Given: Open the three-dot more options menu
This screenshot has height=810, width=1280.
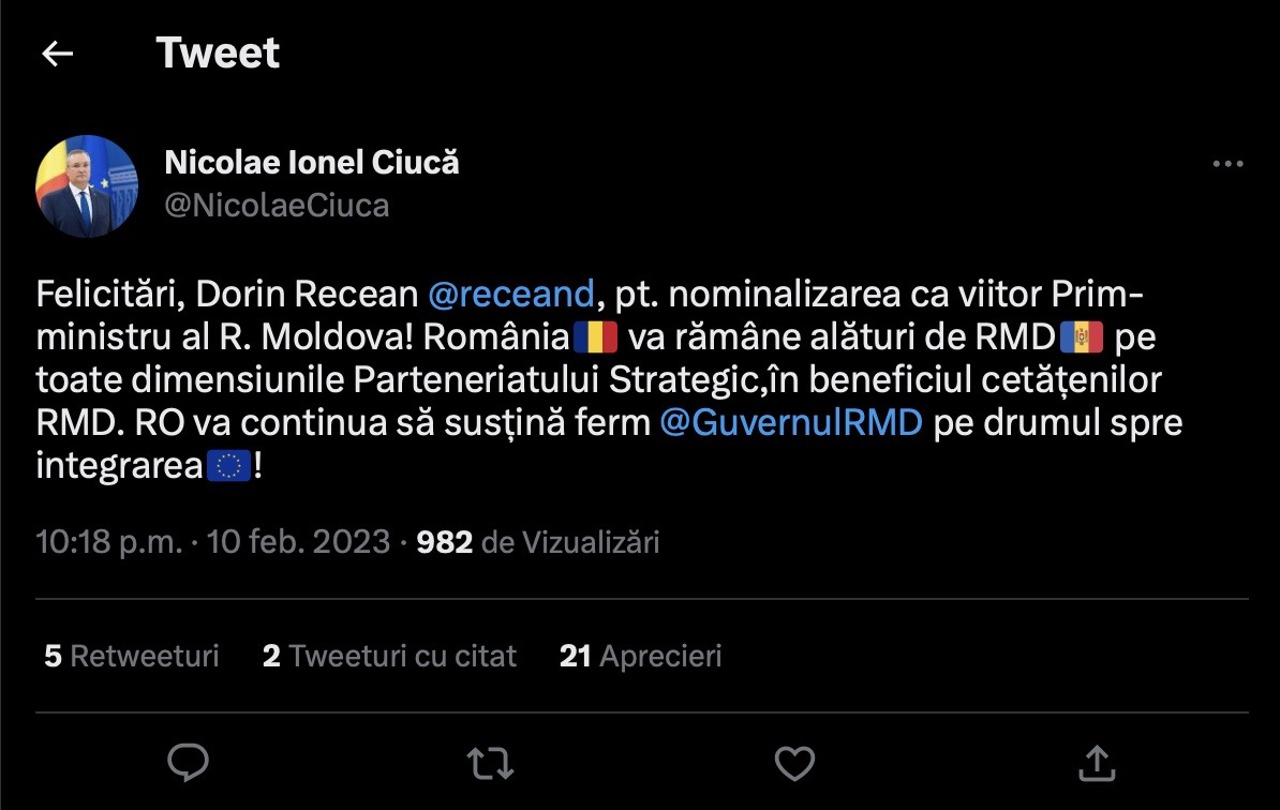Looking at the screenshot, I should pyautogui.click(x=1227, y=165).
